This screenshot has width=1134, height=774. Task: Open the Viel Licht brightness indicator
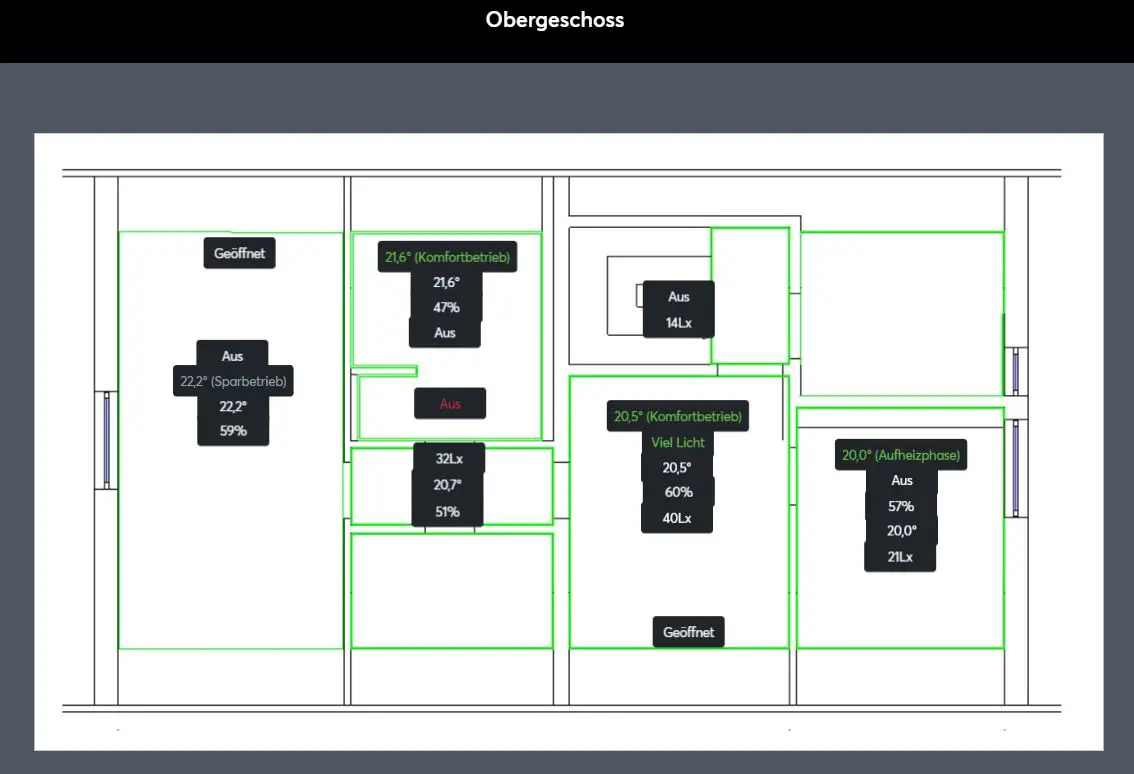678,442
